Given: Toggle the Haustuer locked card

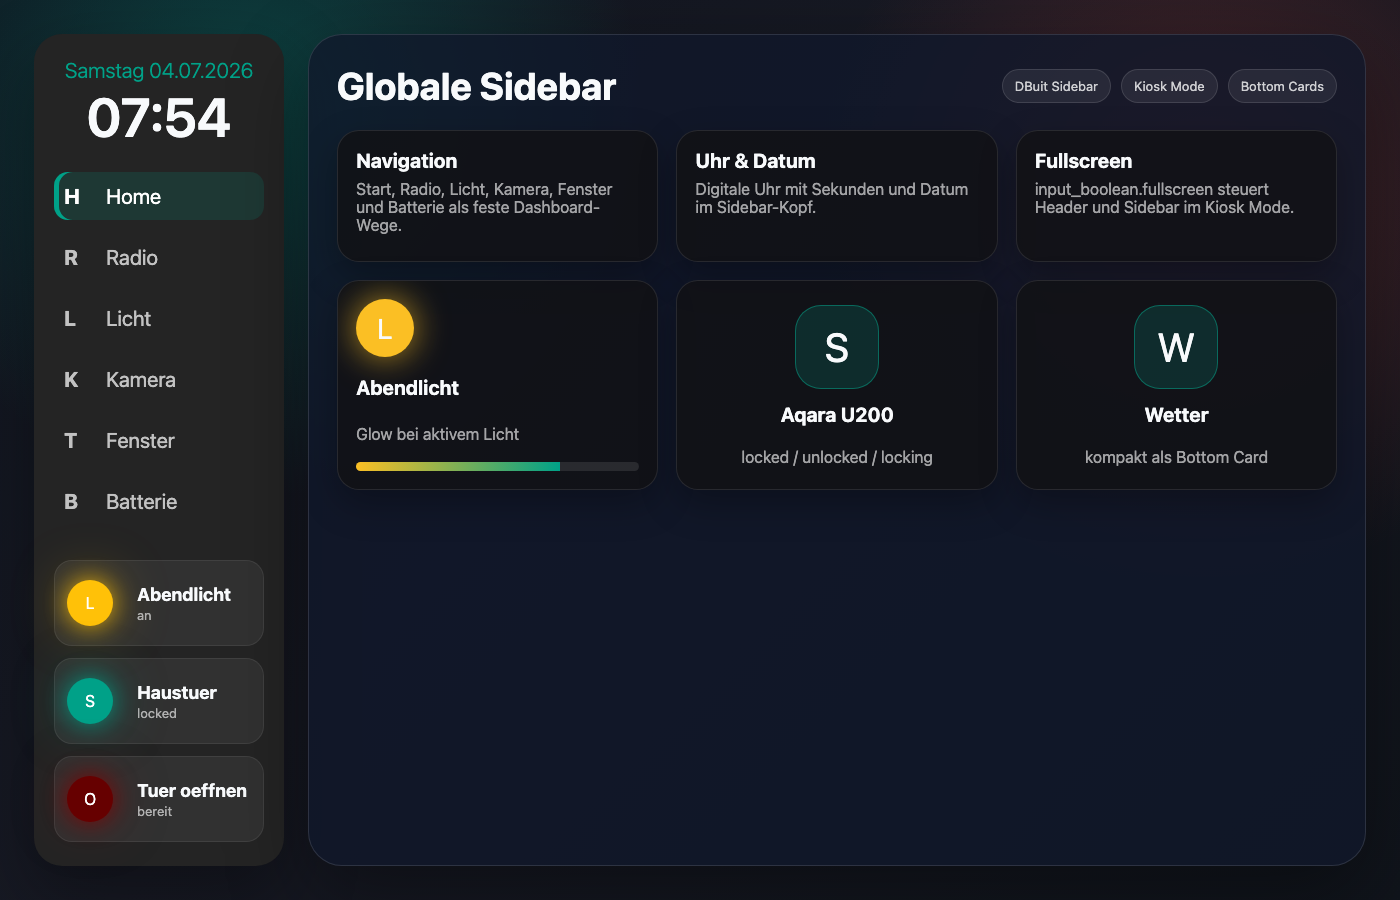Looking at the screenshot, I should tap(159, 701).
